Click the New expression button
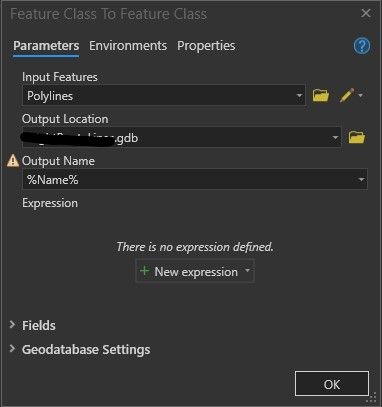The width and height of the screenshot is (382, 407). pyautogui.click(x=195, y=271)
